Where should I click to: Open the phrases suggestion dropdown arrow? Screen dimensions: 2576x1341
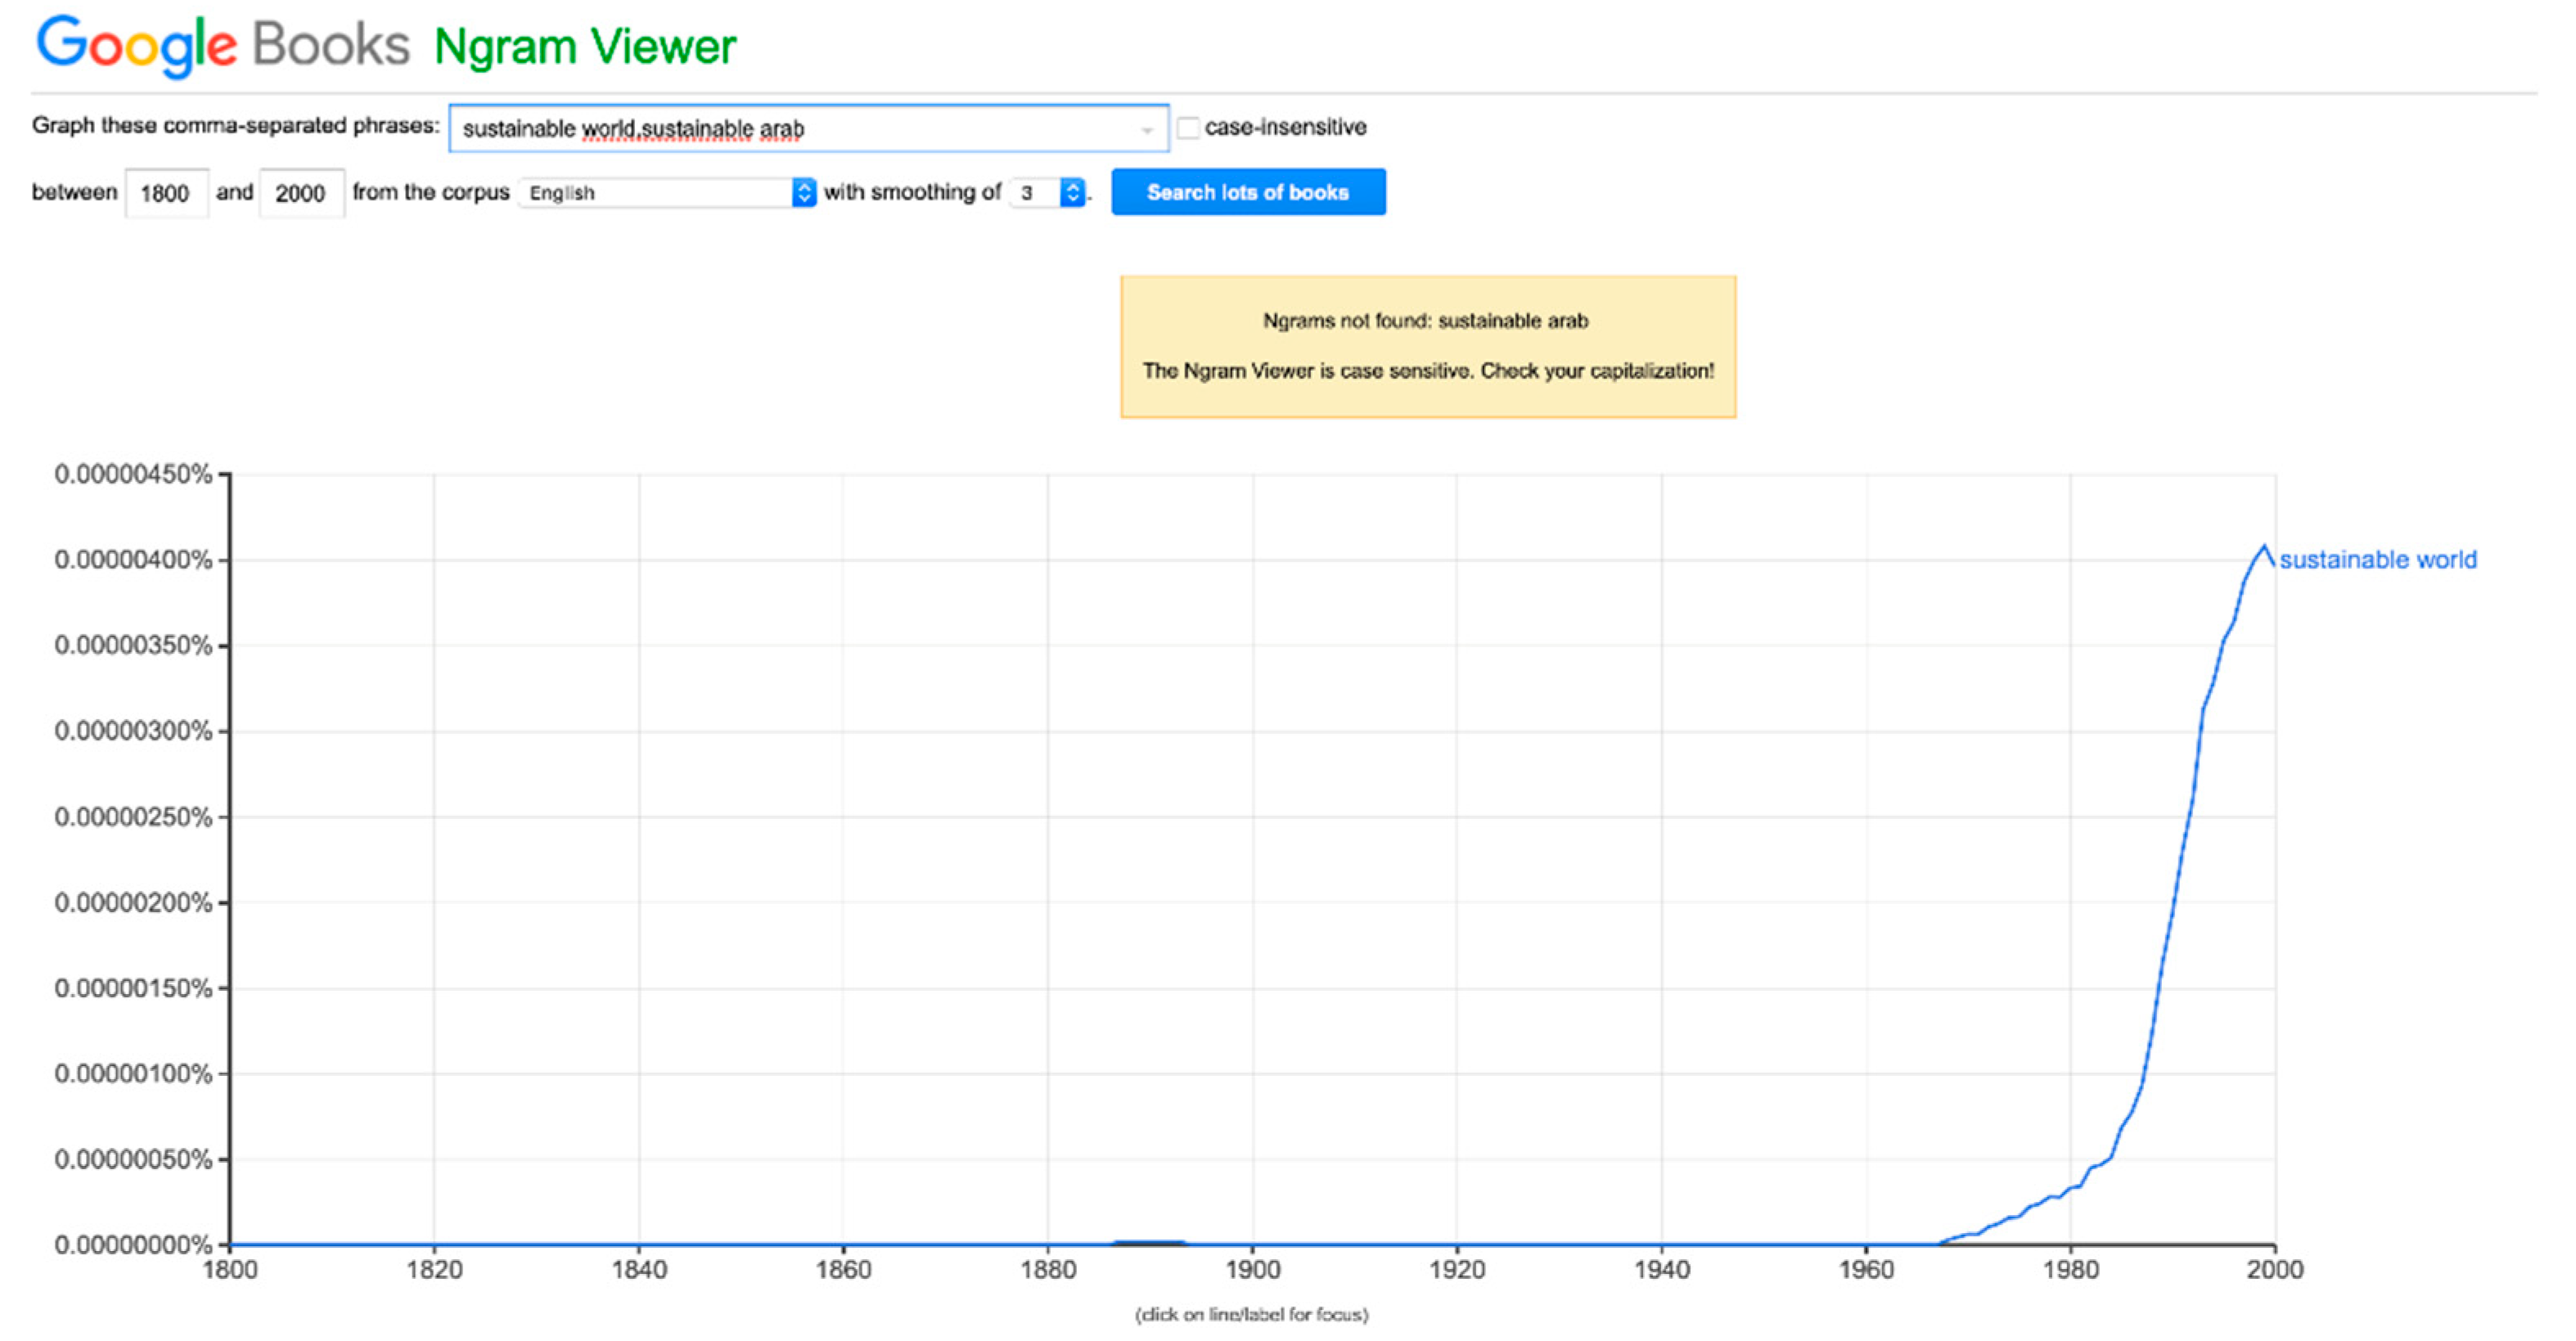click(1147, 130)
